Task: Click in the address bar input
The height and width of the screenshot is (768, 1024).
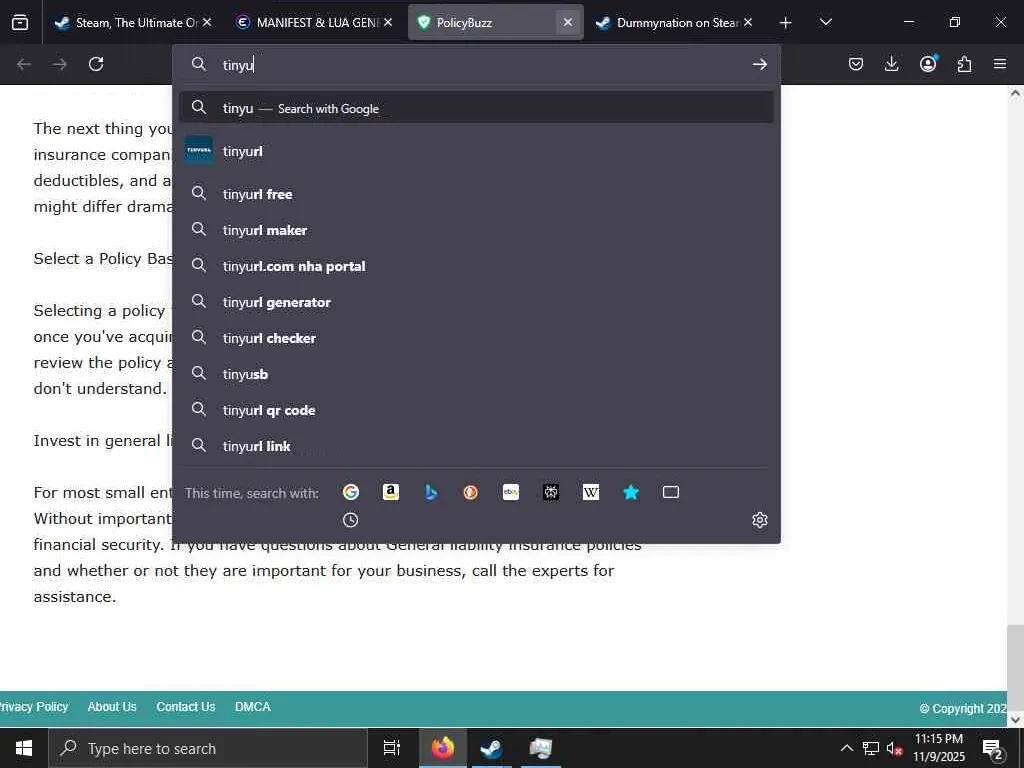Action: point(477,64)
